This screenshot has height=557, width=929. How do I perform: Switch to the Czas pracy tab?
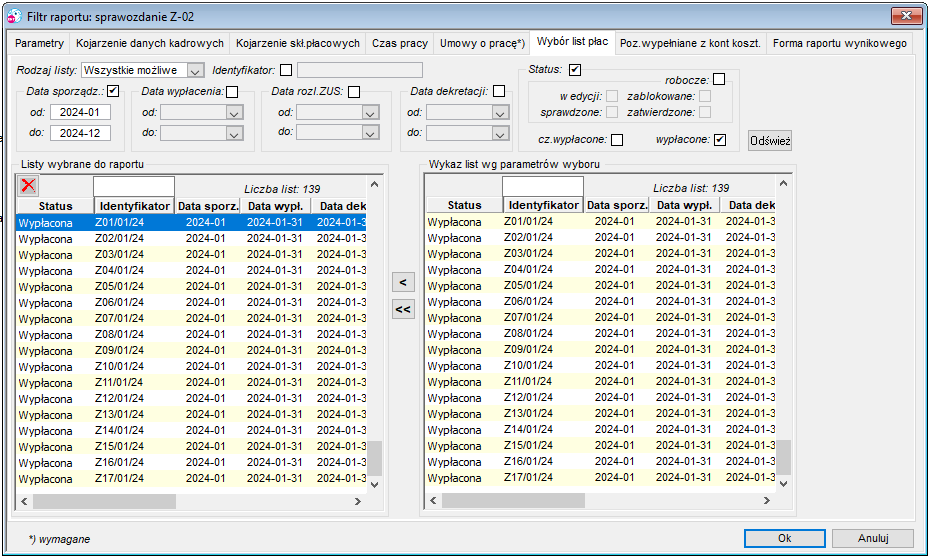tap(400, 43)
